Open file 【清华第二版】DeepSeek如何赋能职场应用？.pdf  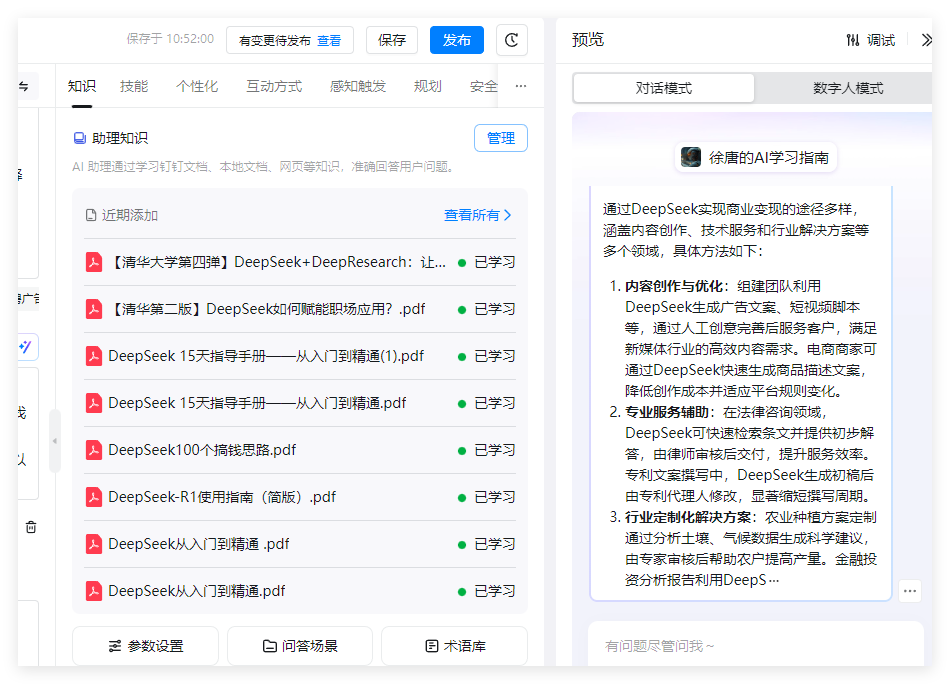point(300,309)
